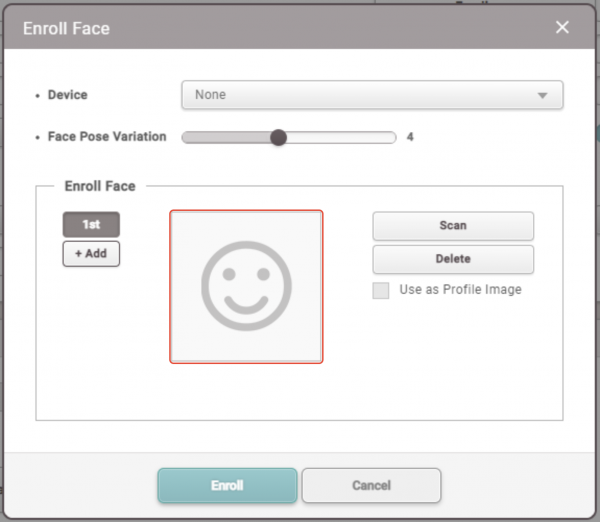Click the Enroll Face group box heading

pos(100,186)
